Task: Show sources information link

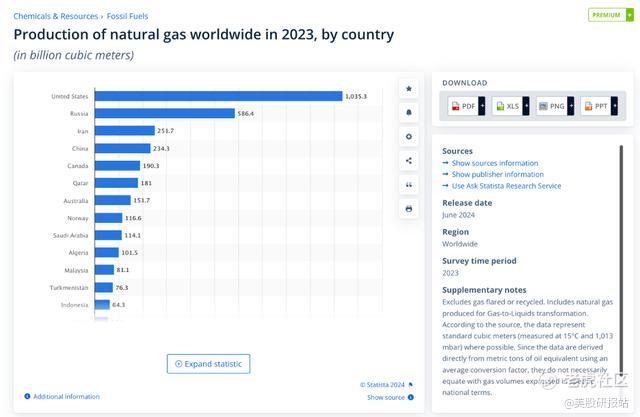Action: click(494, 163)
